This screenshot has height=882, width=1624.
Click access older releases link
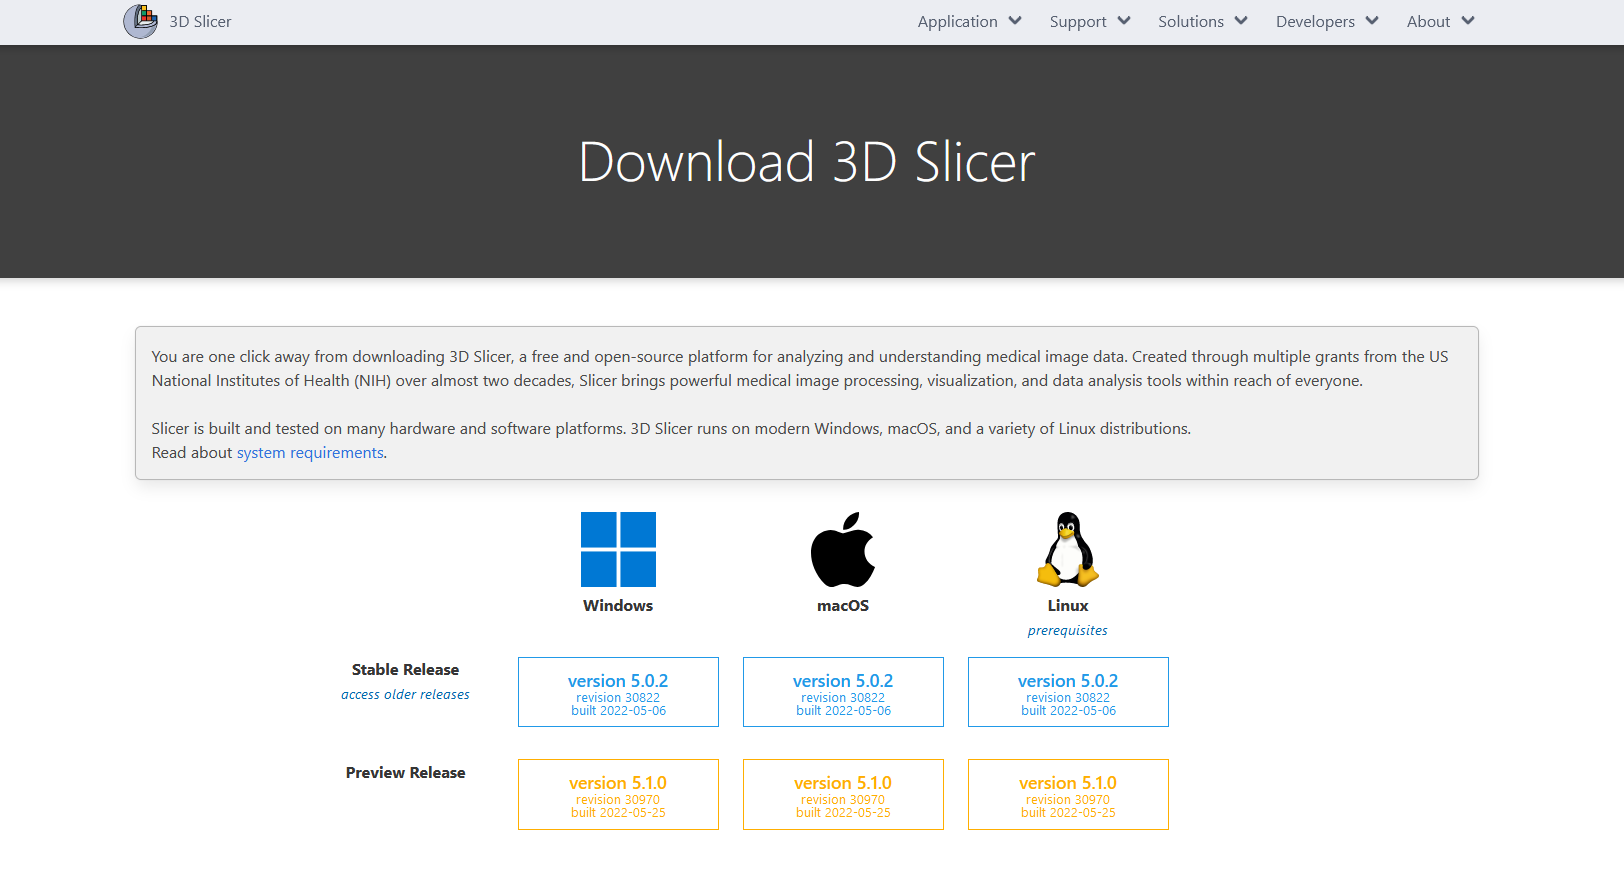click(x=405, y=695)
